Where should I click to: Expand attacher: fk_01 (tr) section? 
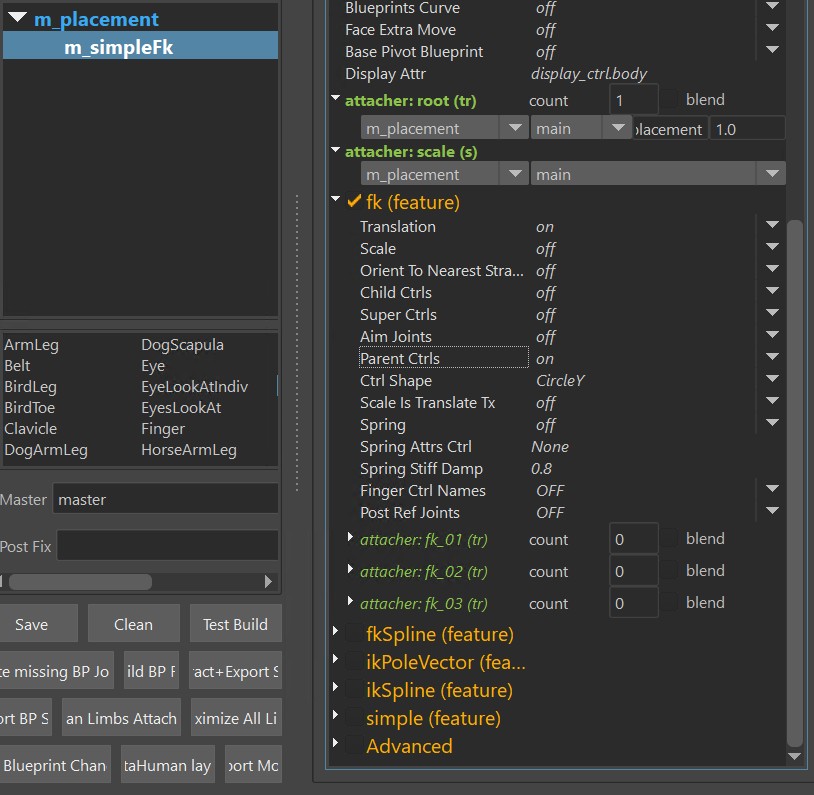tap(350, 537)
